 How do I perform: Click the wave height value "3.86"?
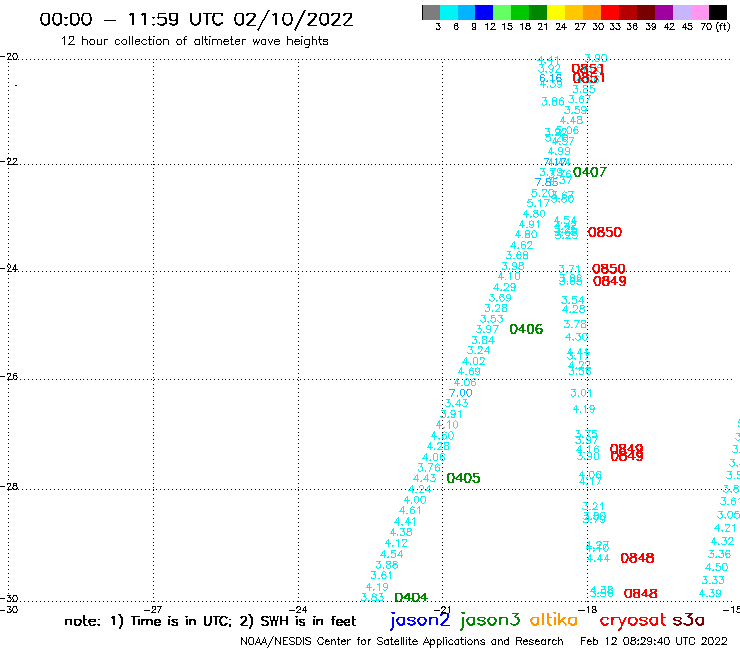point(553,102)
